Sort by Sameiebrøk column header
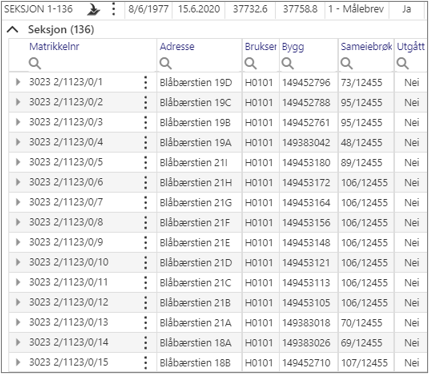Image resolution: width=429 pixels, height=374 pixels. pyautogui.click(x=366, y=47)
